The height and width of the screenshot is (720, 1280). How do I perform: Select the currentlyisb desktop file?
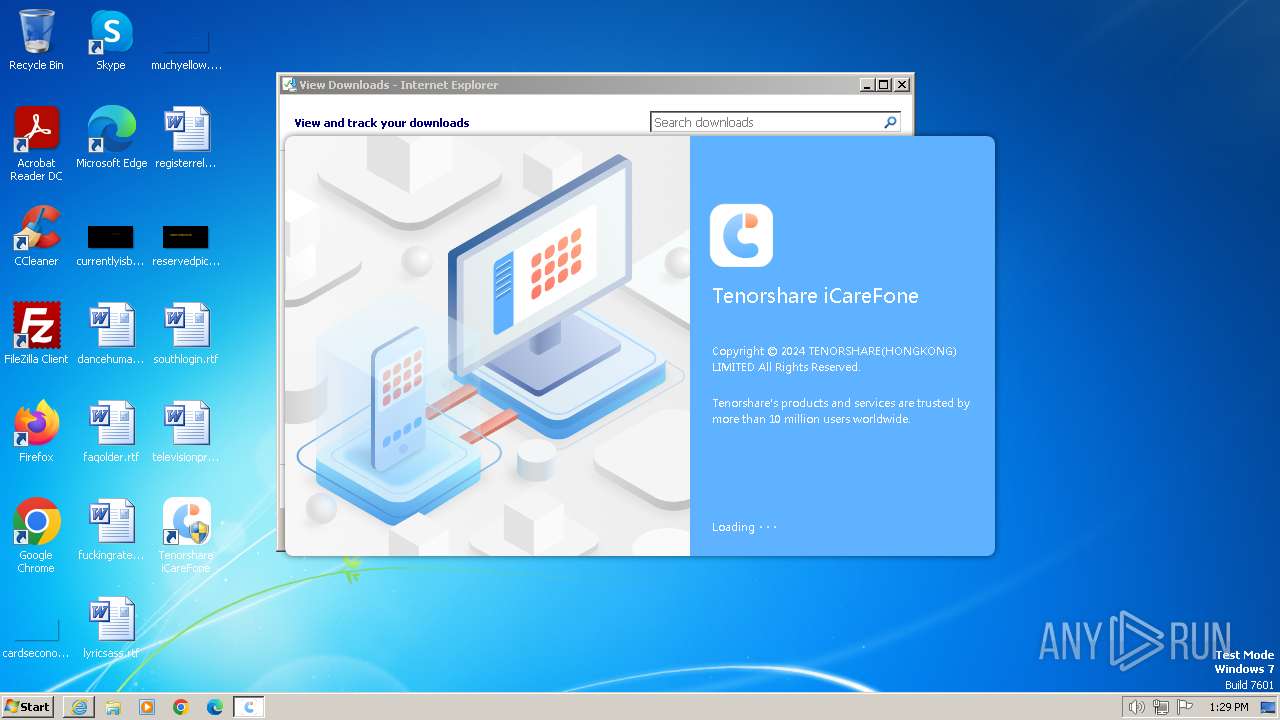(x=111, y=246)
